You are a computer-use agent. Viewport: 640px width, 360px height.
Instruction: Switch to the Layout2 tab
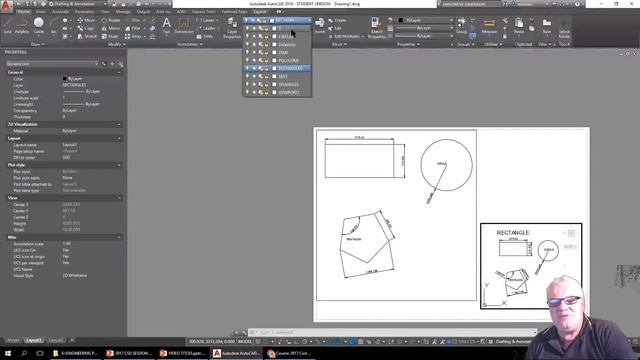click(56, 340)
